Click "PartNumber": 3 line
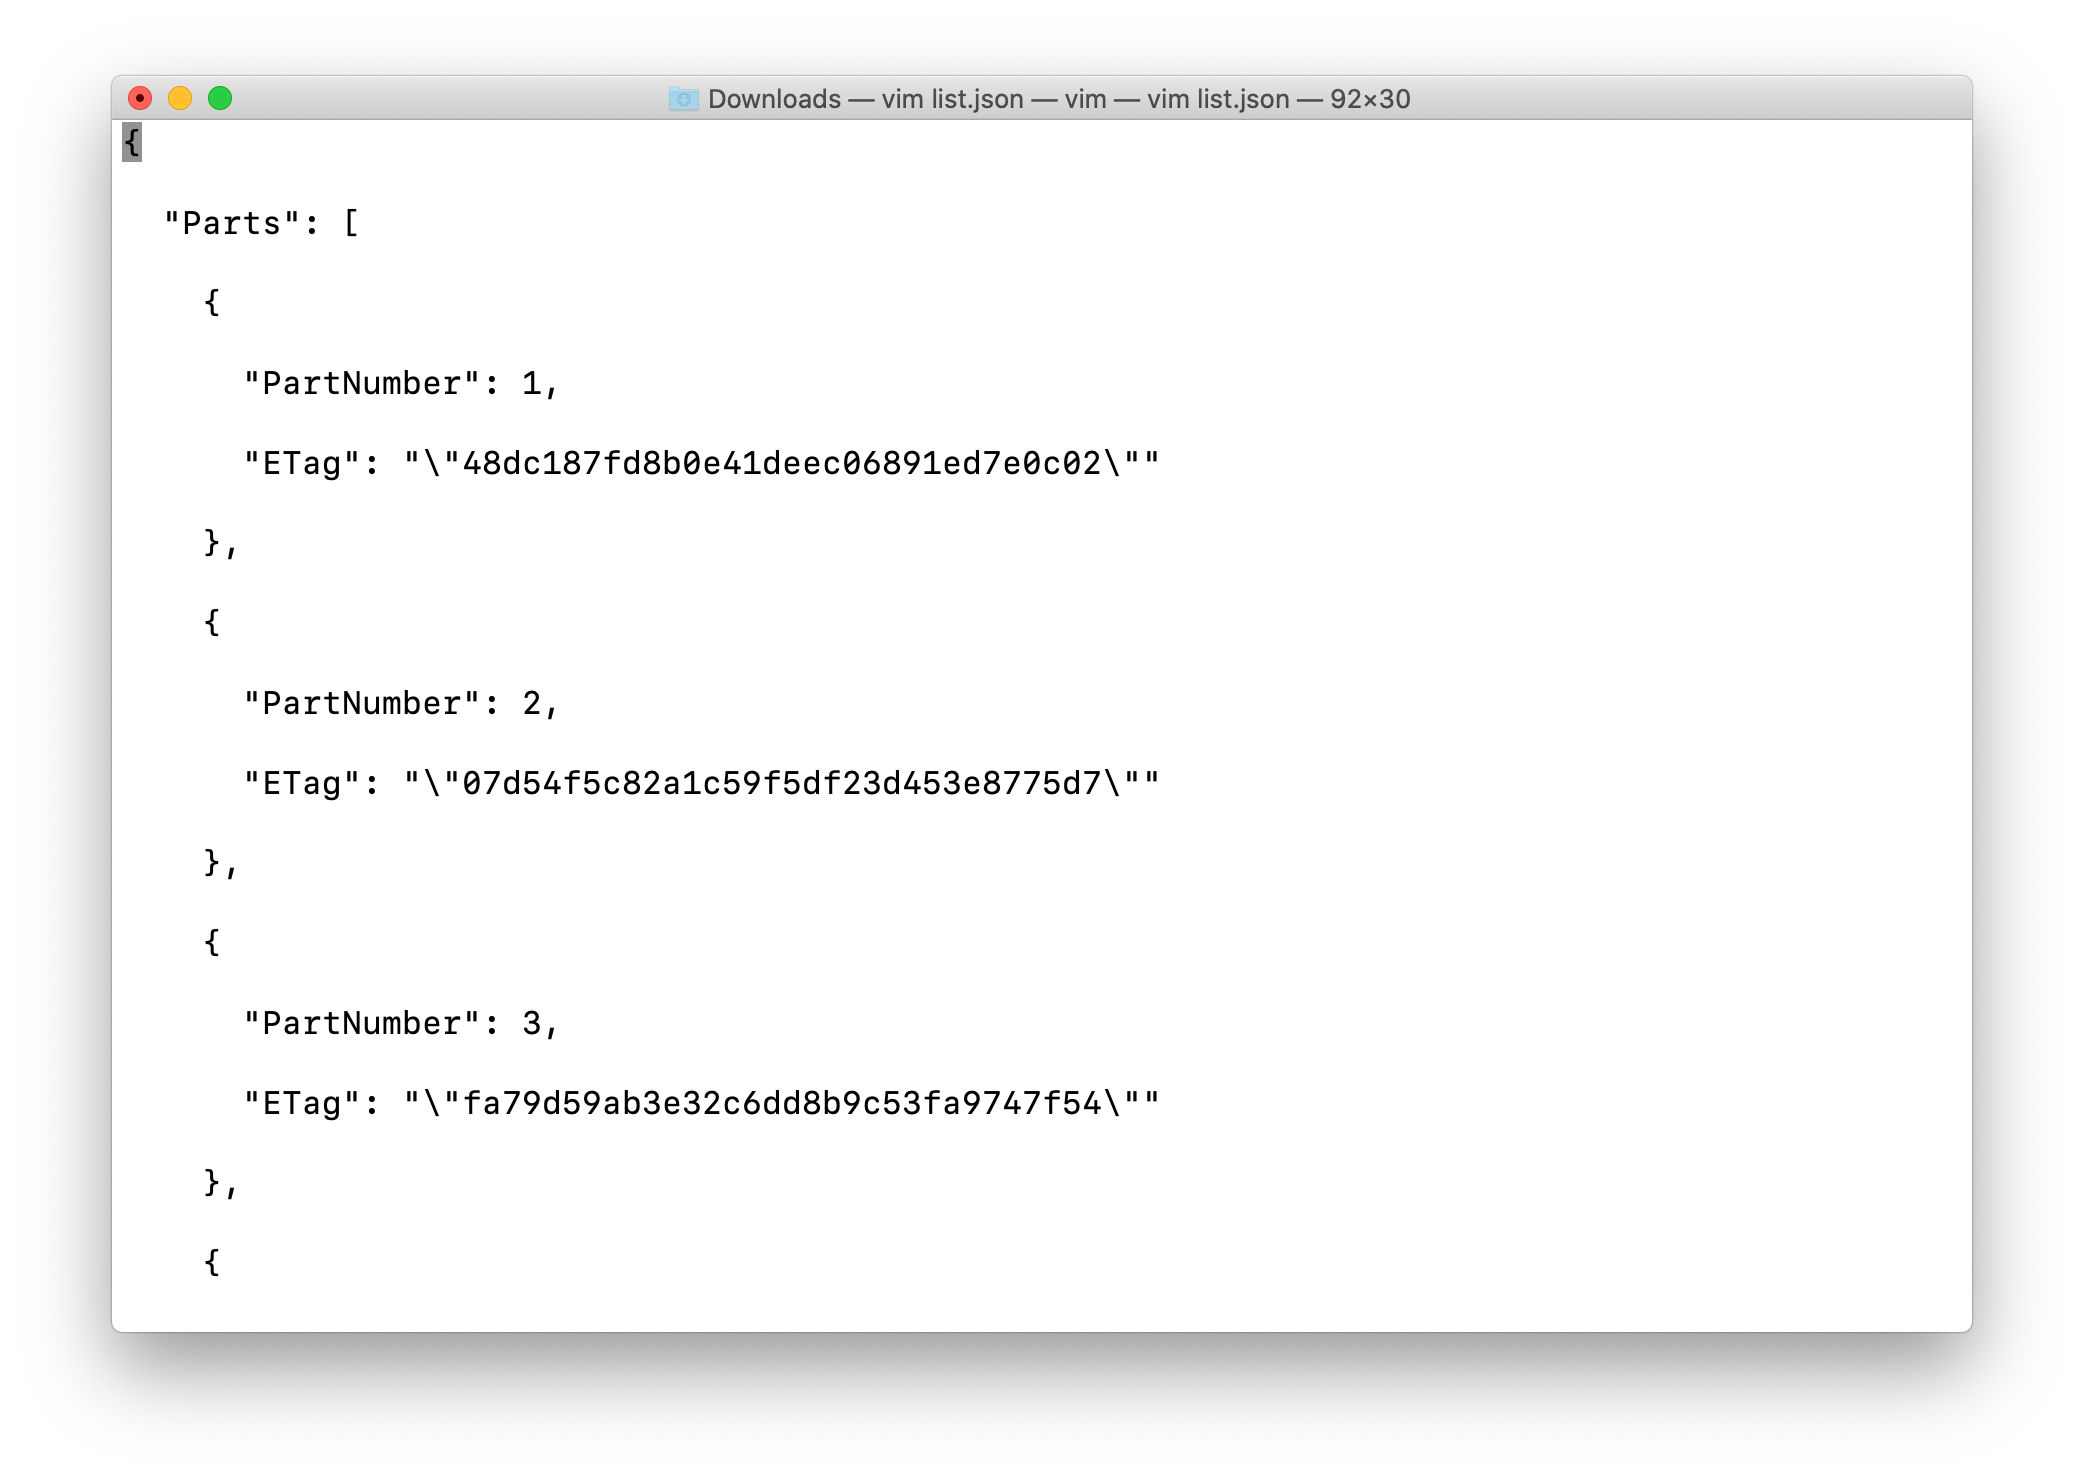Viewport: 2084px width, 1480px height. [401, 1023]
